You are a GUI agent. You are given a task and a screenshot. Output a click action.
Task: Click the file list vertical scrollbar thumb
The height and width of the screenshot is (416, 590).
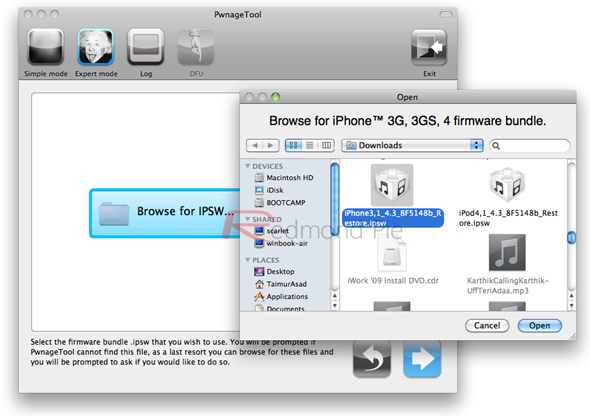[571, 238]
